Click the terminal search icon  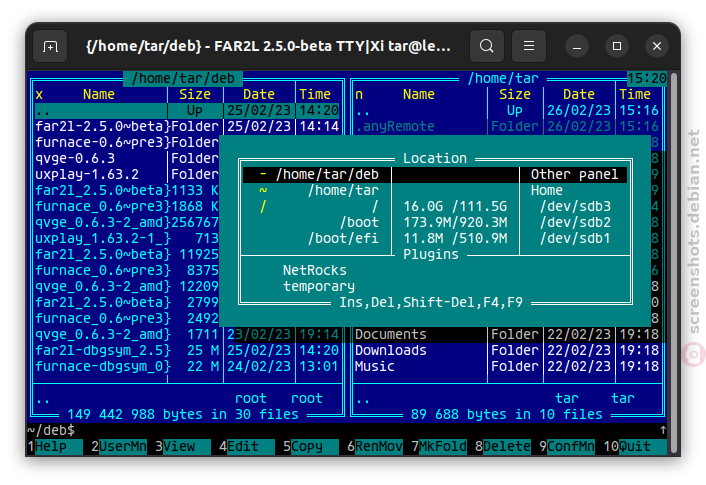pyautogui.click(x=486, y=46)
